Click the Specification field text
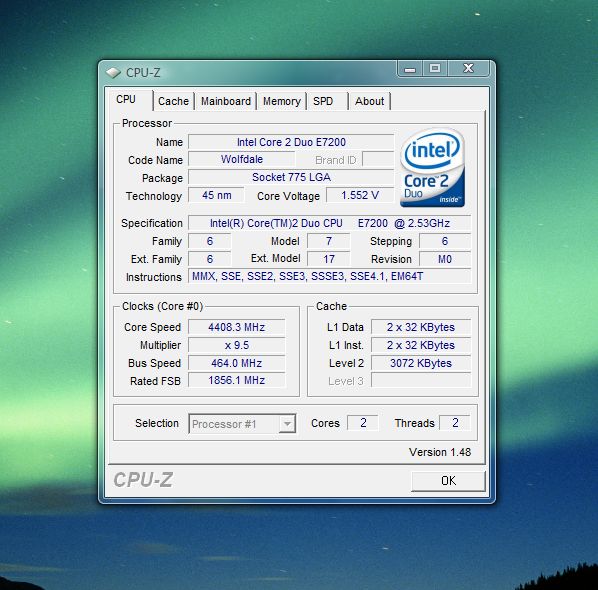The height and width of the screenshot is (590, 598). [330, 223]
